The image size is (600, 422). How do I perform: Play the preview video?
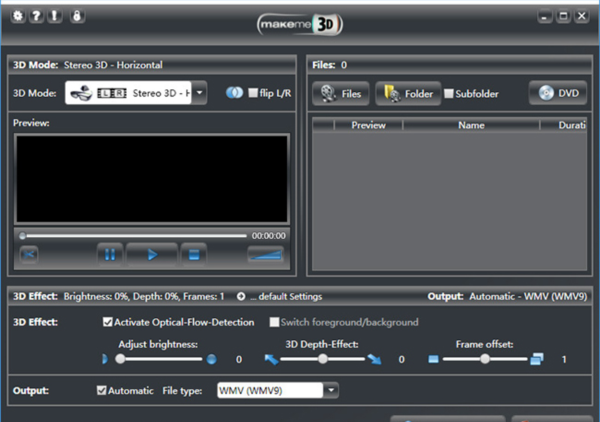pyautogui.click(x=152, y=254)
